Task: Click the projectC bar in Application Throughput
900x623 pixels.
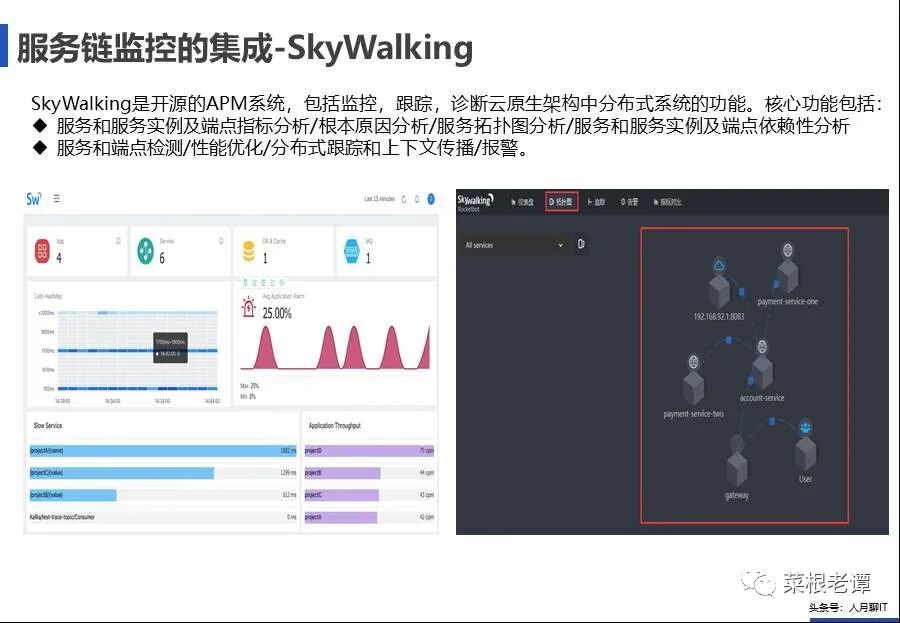Action: coord(342,495)
